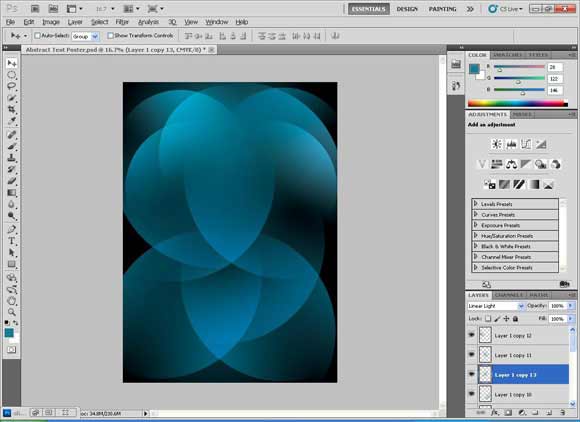
Task: Open the Filter menu
Action: pos(122,22)
